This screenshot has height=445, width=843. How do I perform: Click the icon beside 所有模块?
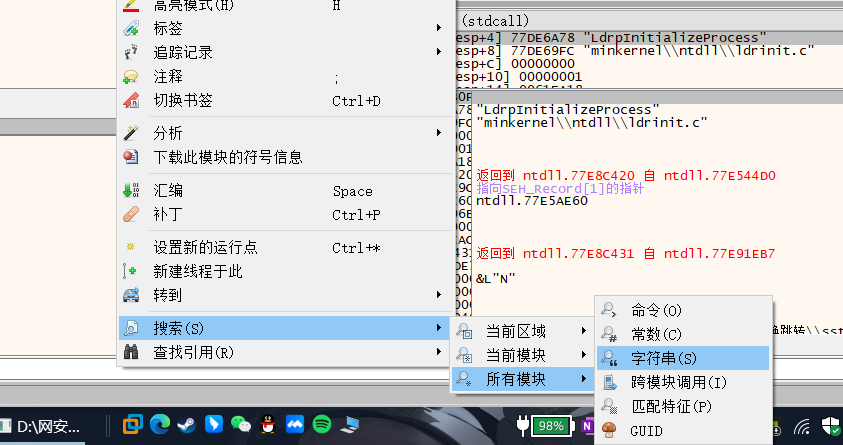[x=464, y=379]
